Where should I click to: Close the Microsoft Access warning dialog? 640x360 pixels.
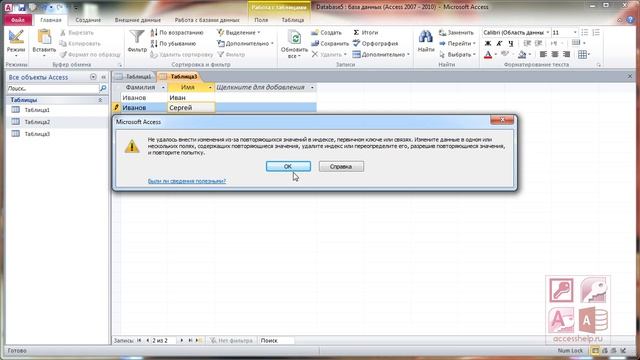coord(502,120)
